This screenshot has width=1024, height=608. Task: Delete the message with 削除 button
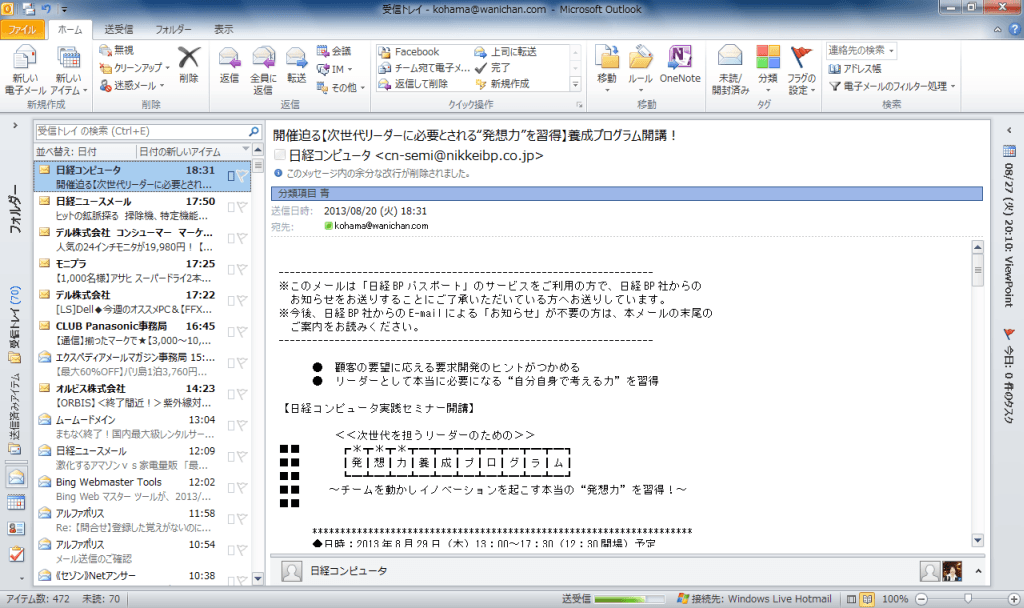189,65
